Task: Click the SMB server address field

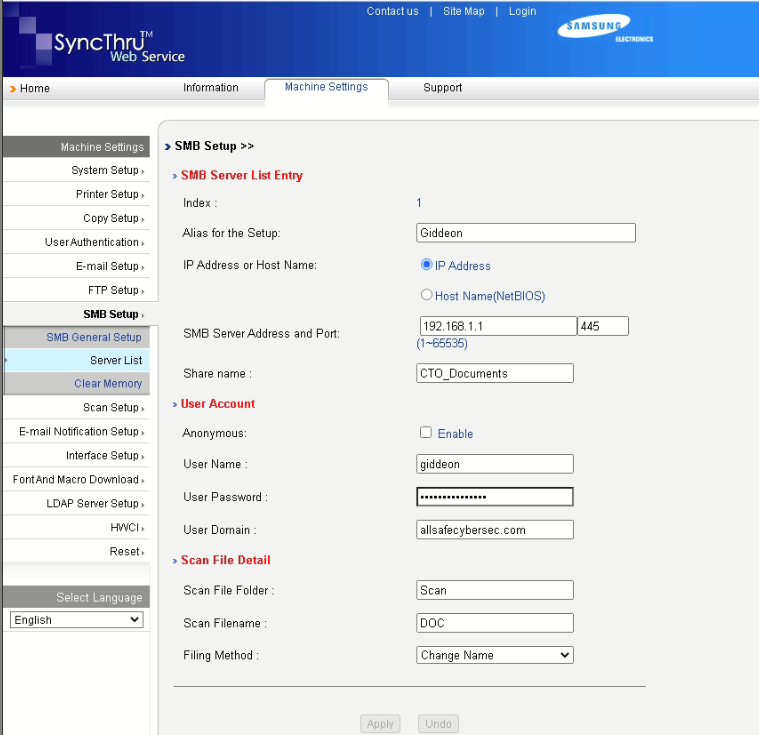Action: tap(498, 326)
